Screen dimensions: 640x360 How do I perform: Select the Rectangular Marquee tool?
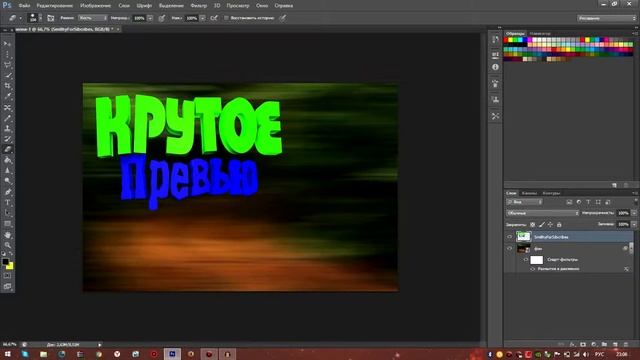tap(7, 54)
